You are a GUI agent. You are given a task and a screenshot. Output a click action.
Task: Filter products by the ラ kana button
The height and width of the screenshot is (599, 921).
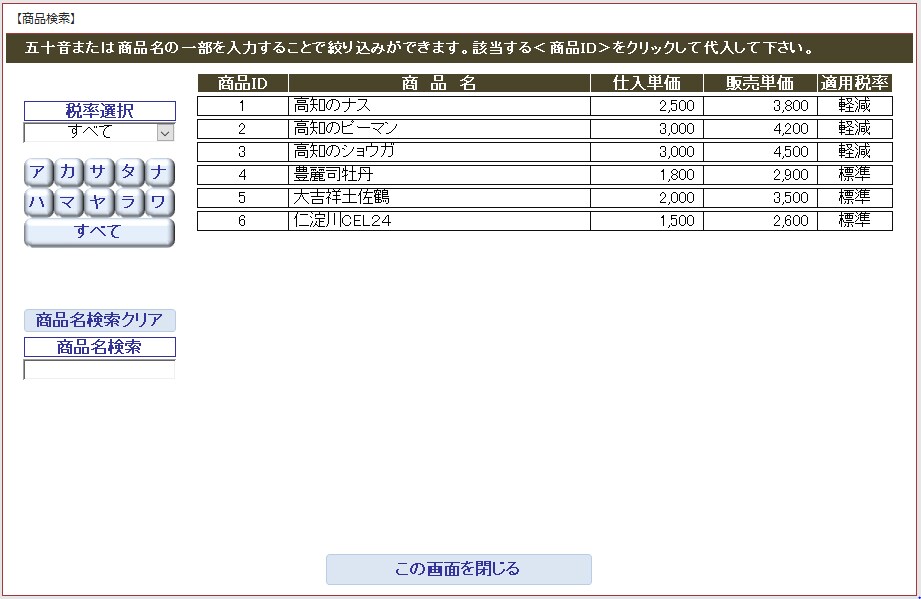point(129,203)
